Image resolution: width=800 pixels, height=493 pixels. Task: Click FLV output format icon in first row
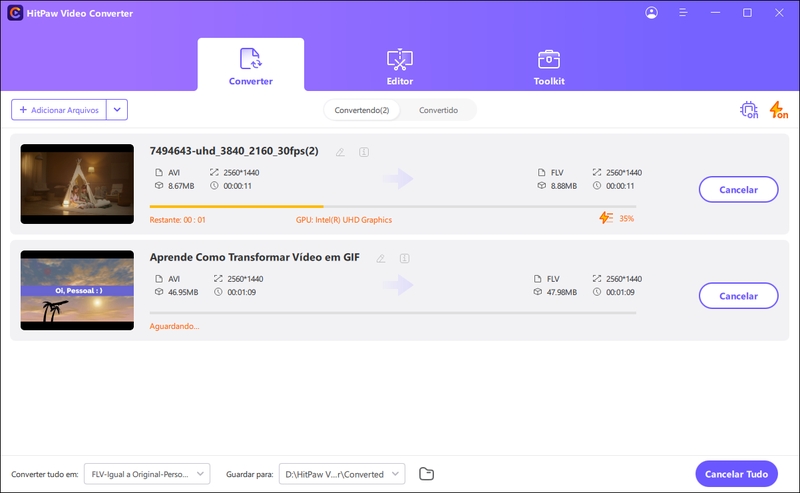pyautogui.click(x=541, y=172)
